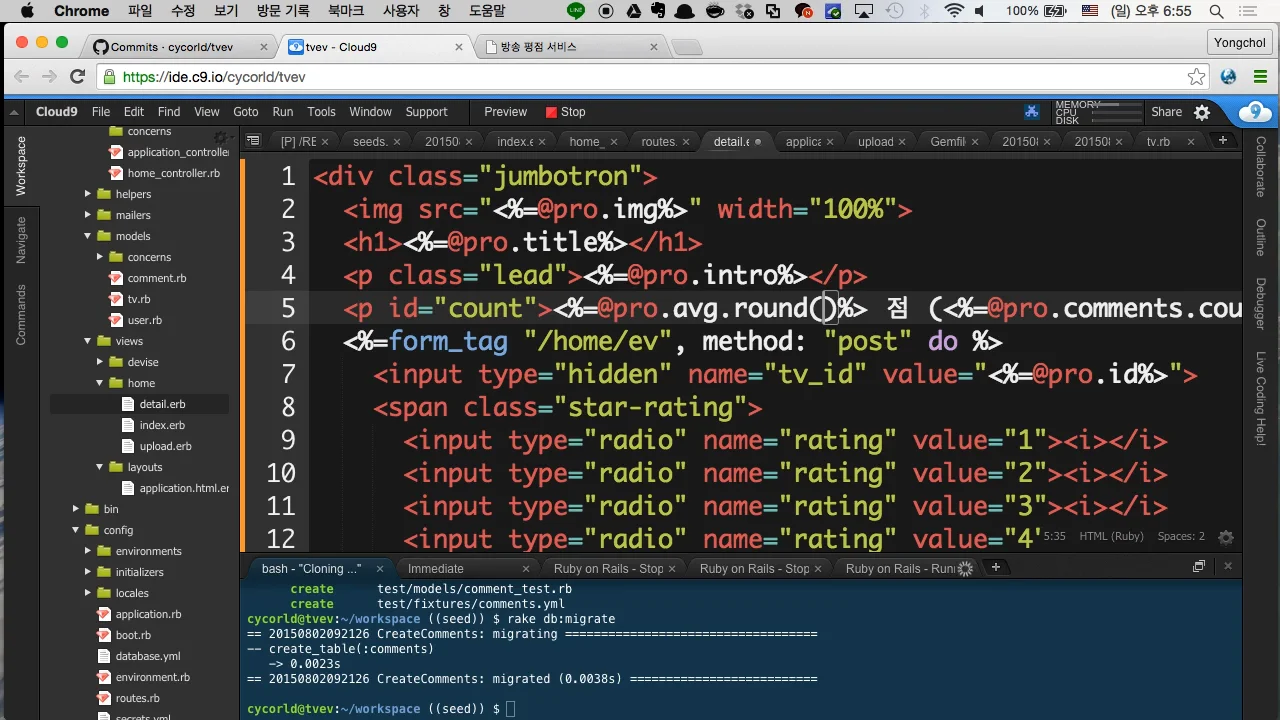Open the Navigate side panel
This screenshot has height=720, width=1280.
(x=20, y=240)
